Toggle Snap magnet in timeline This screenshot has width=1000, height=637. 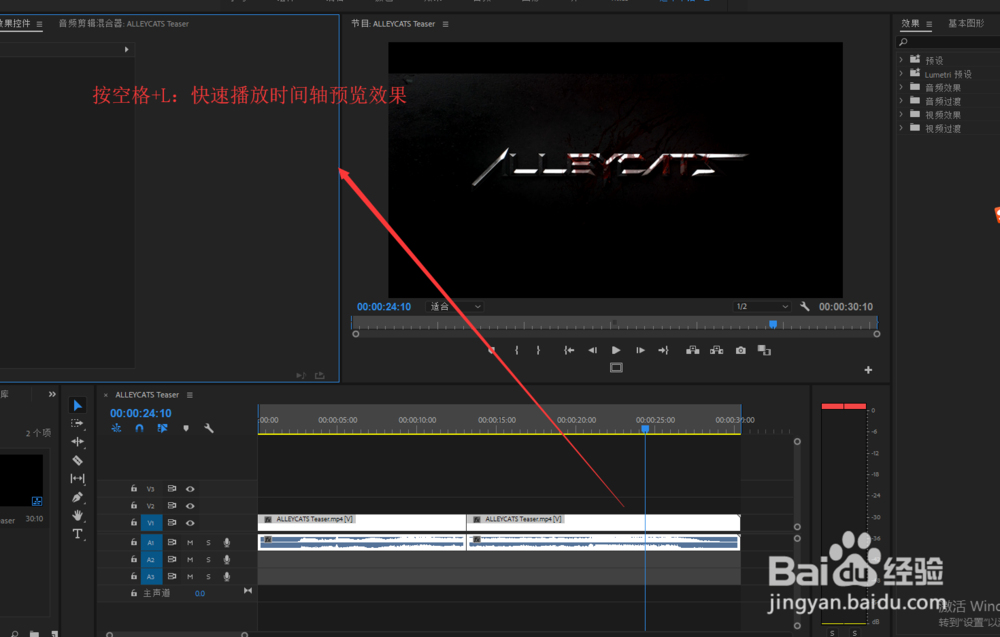pyautogui.click(x=139, y=428)
